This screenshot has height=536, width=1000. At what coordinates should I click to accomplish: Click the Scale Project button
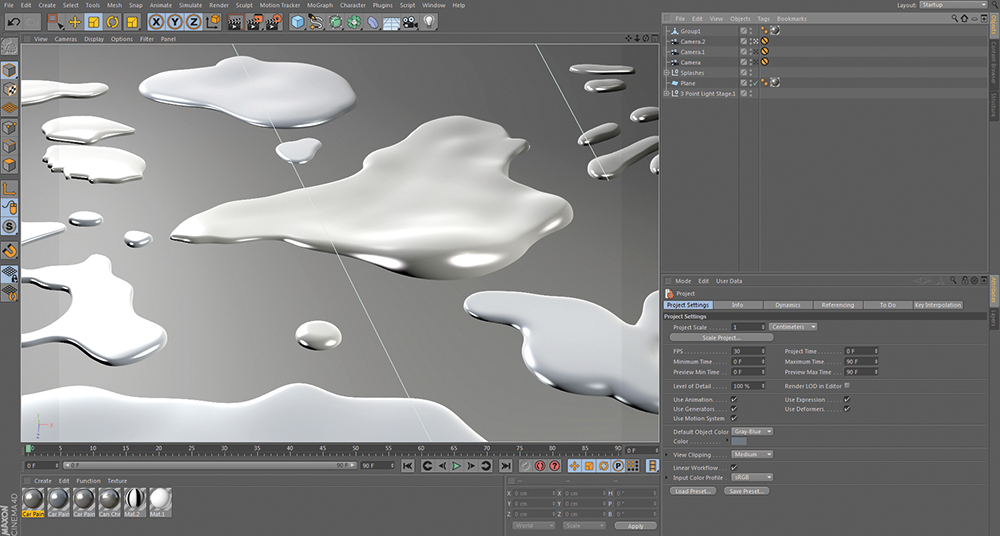point(721,338)
